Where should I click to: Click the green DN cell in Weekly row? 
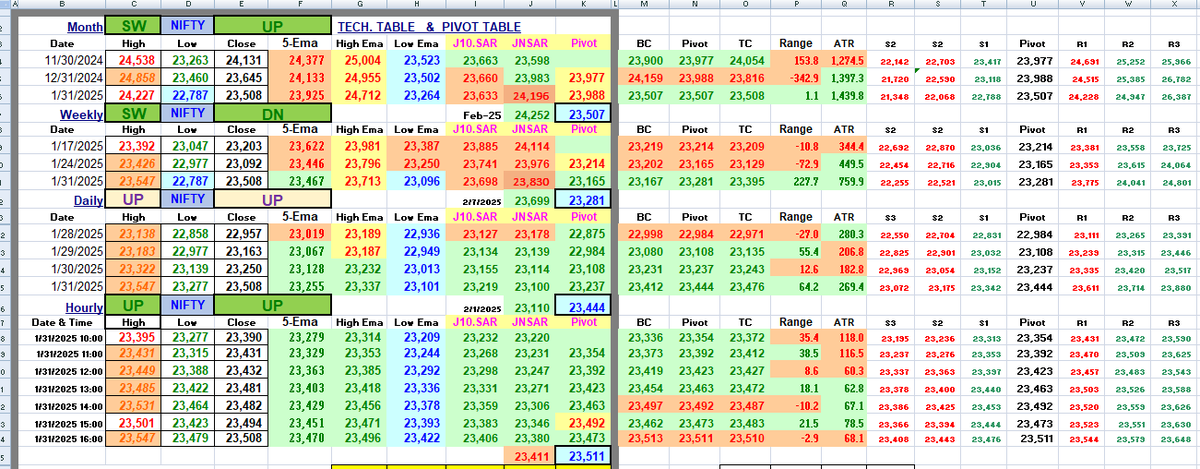(271, 113)
